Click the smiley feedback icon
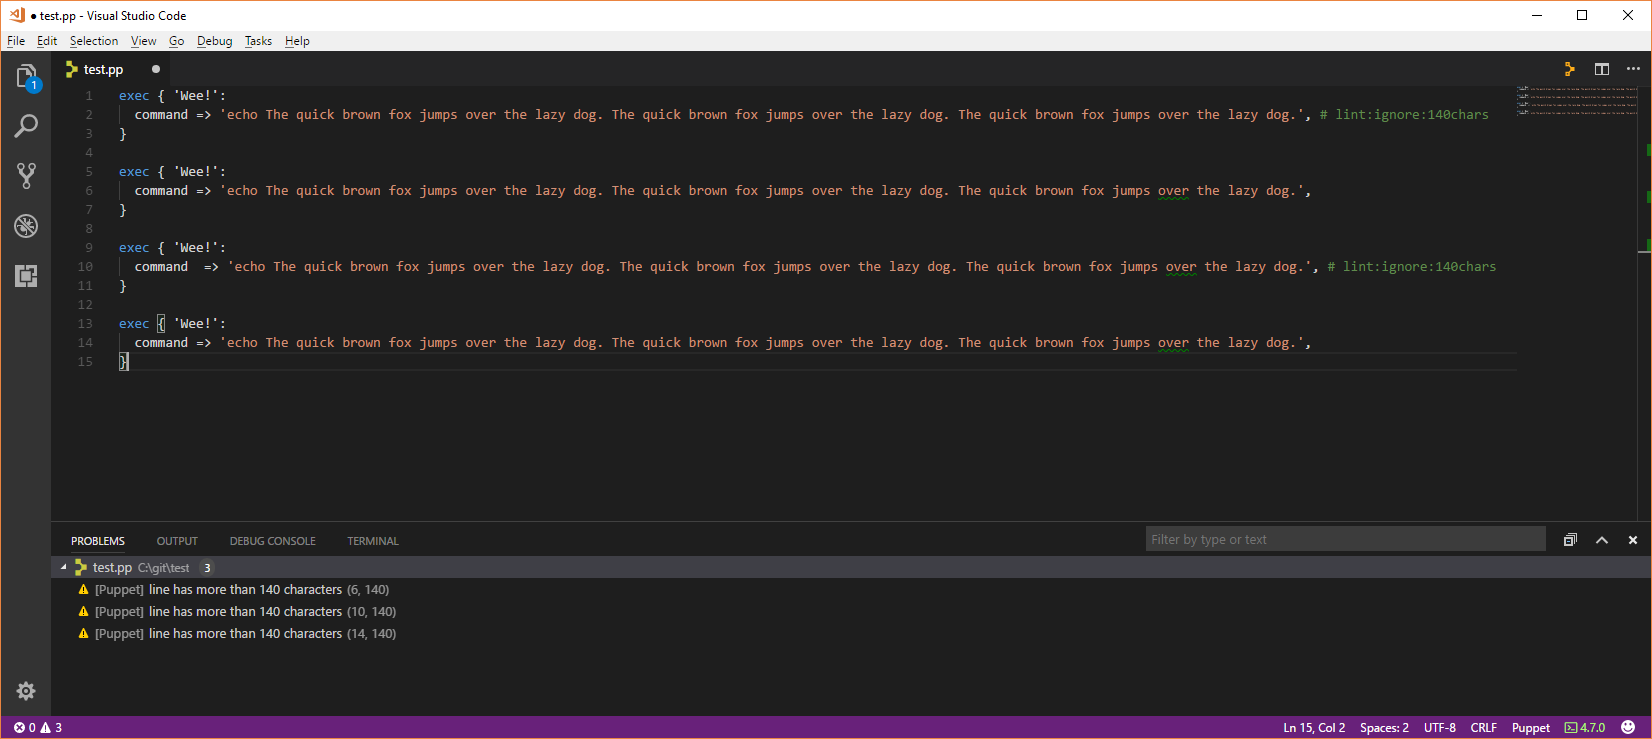This screenshot has width=1652, height=739. tap(1628, 727)
